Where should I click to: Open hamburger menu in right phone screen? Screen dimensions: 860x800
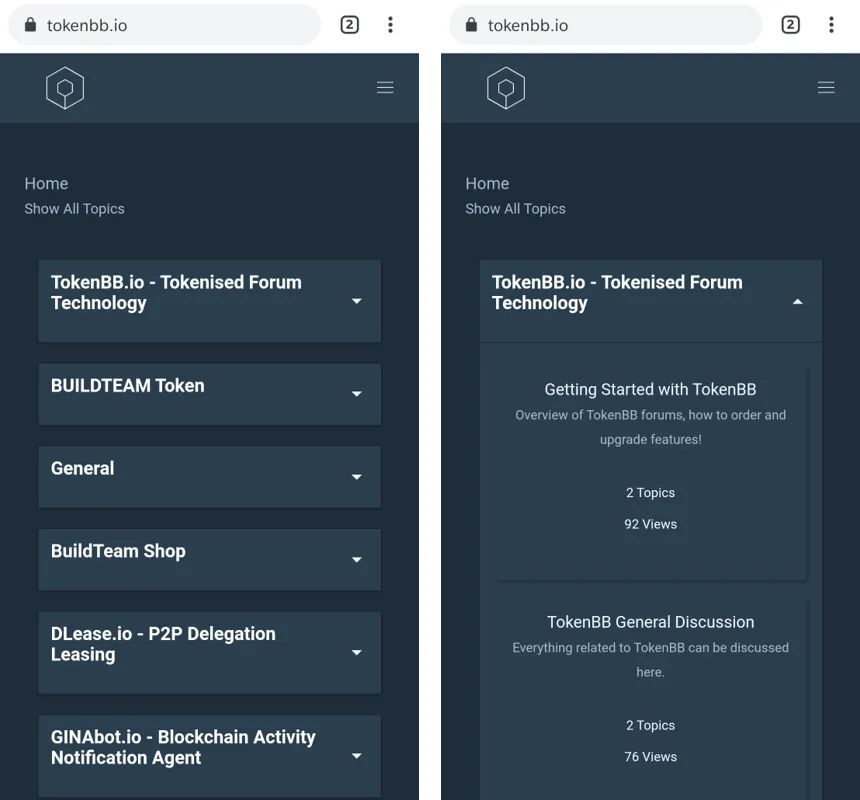click(826, 88)
